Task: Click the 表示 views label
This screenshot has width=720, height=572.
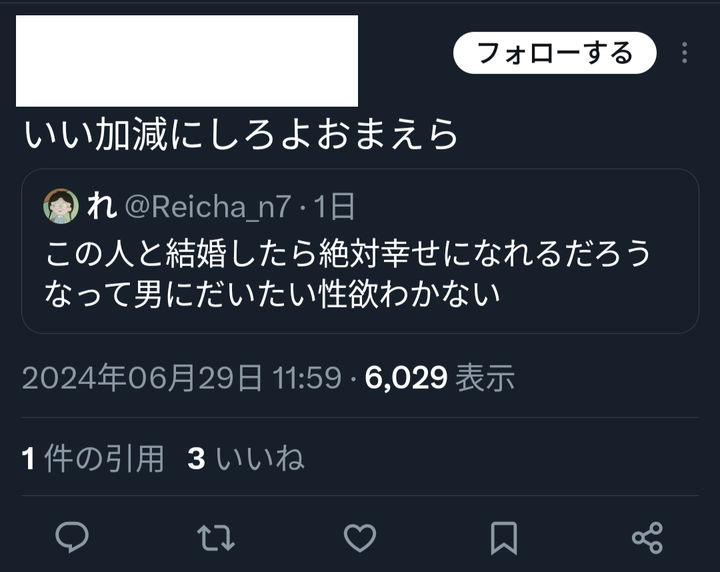Action: (x=485, y=378)
